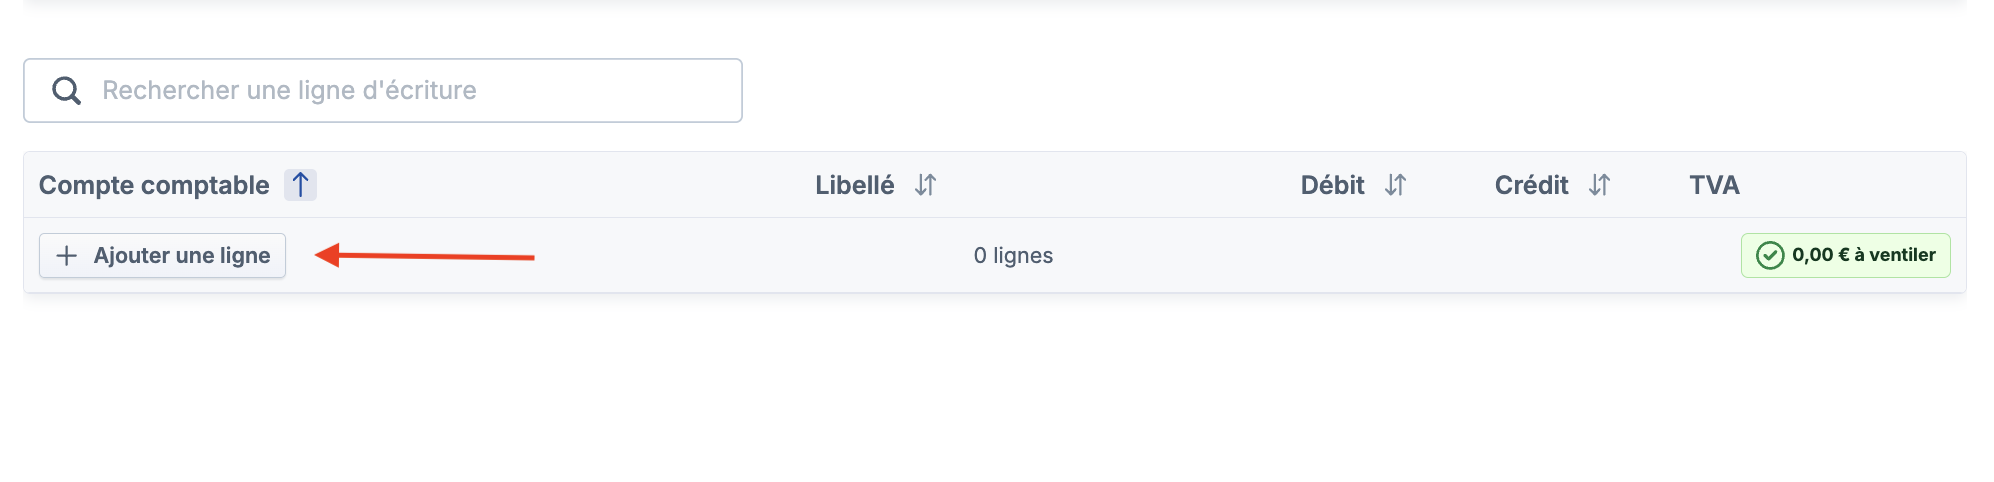Image resolution: width=1994 pixels, height=482 pixels.
Task: Toggle ascending sort arrow for Compte comptable
Action: [x=300, y=185]
